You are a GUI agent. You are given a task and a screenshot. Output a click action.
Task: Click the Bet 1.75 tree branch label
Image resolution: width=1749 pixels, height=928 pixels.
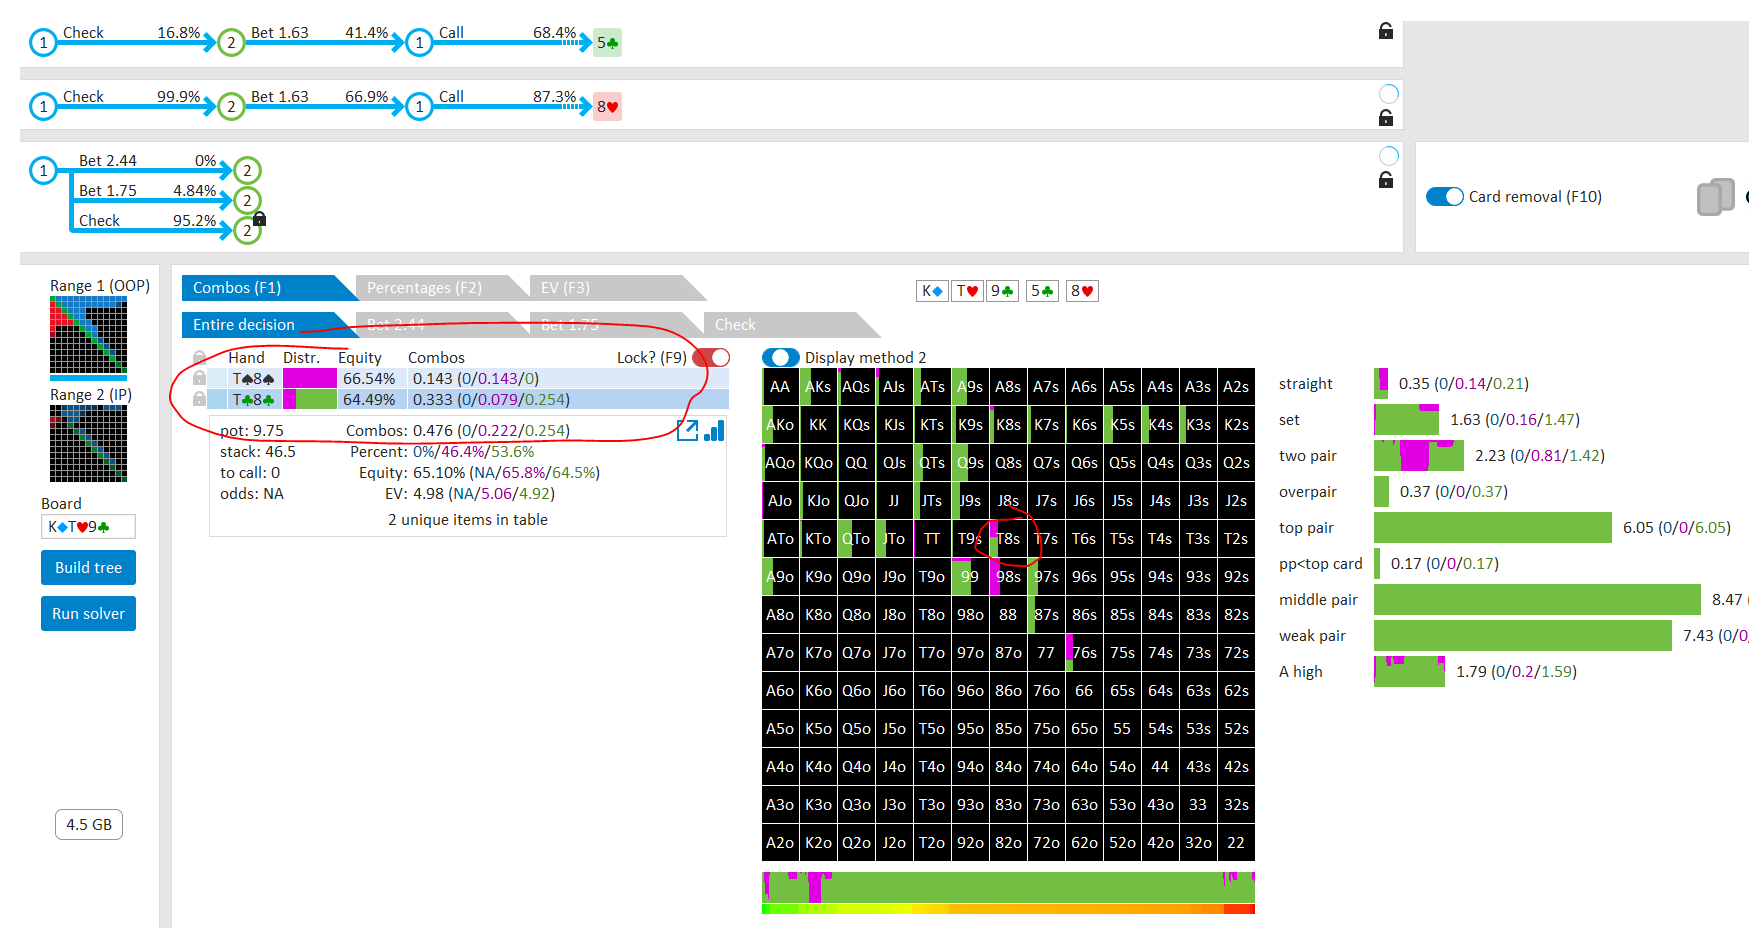[108, 191]
